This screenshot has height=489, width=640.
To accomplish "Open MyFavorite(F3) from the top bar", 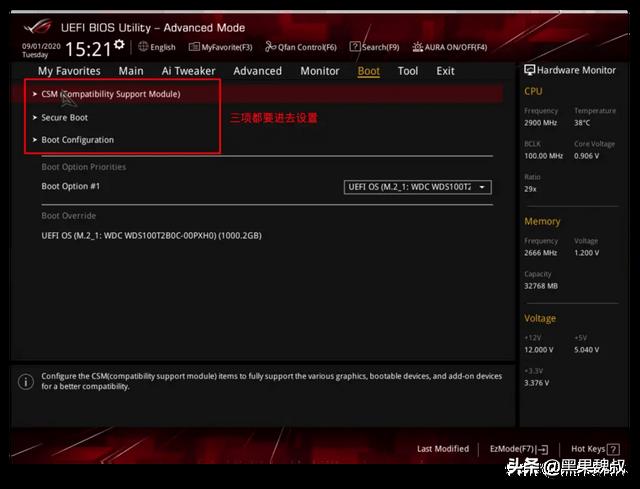I will (221, 47).
